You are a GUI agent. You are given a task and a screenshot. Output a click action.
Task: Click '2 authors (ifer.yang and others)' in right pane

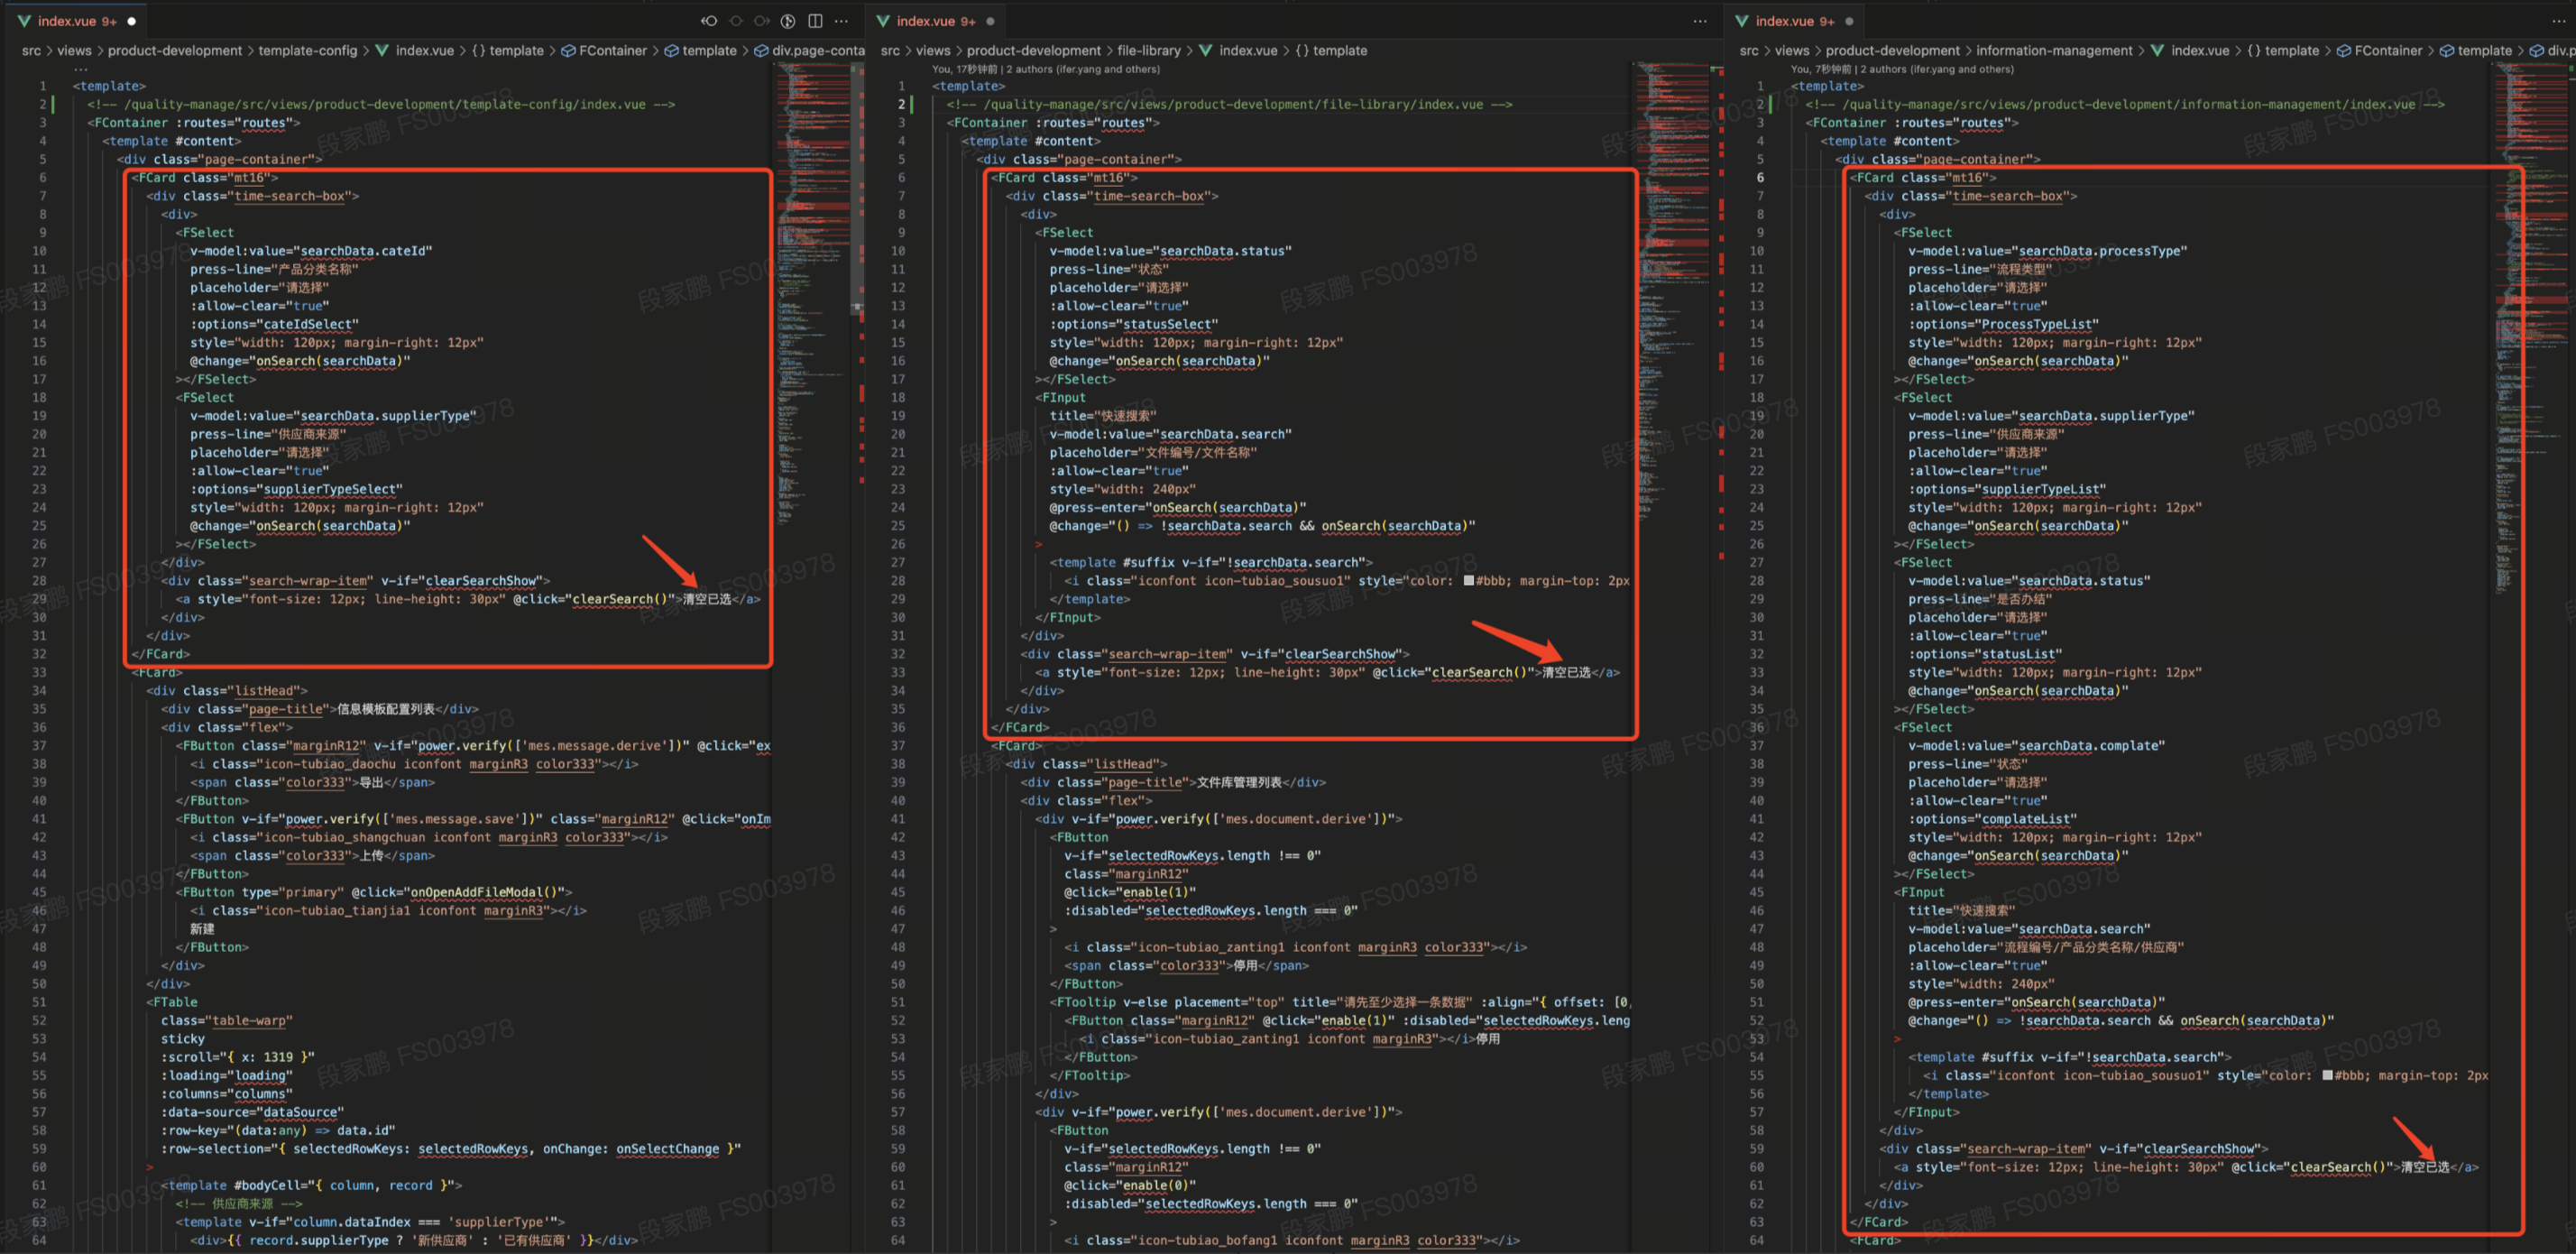pyautogui.click(x=1937, y=69)
